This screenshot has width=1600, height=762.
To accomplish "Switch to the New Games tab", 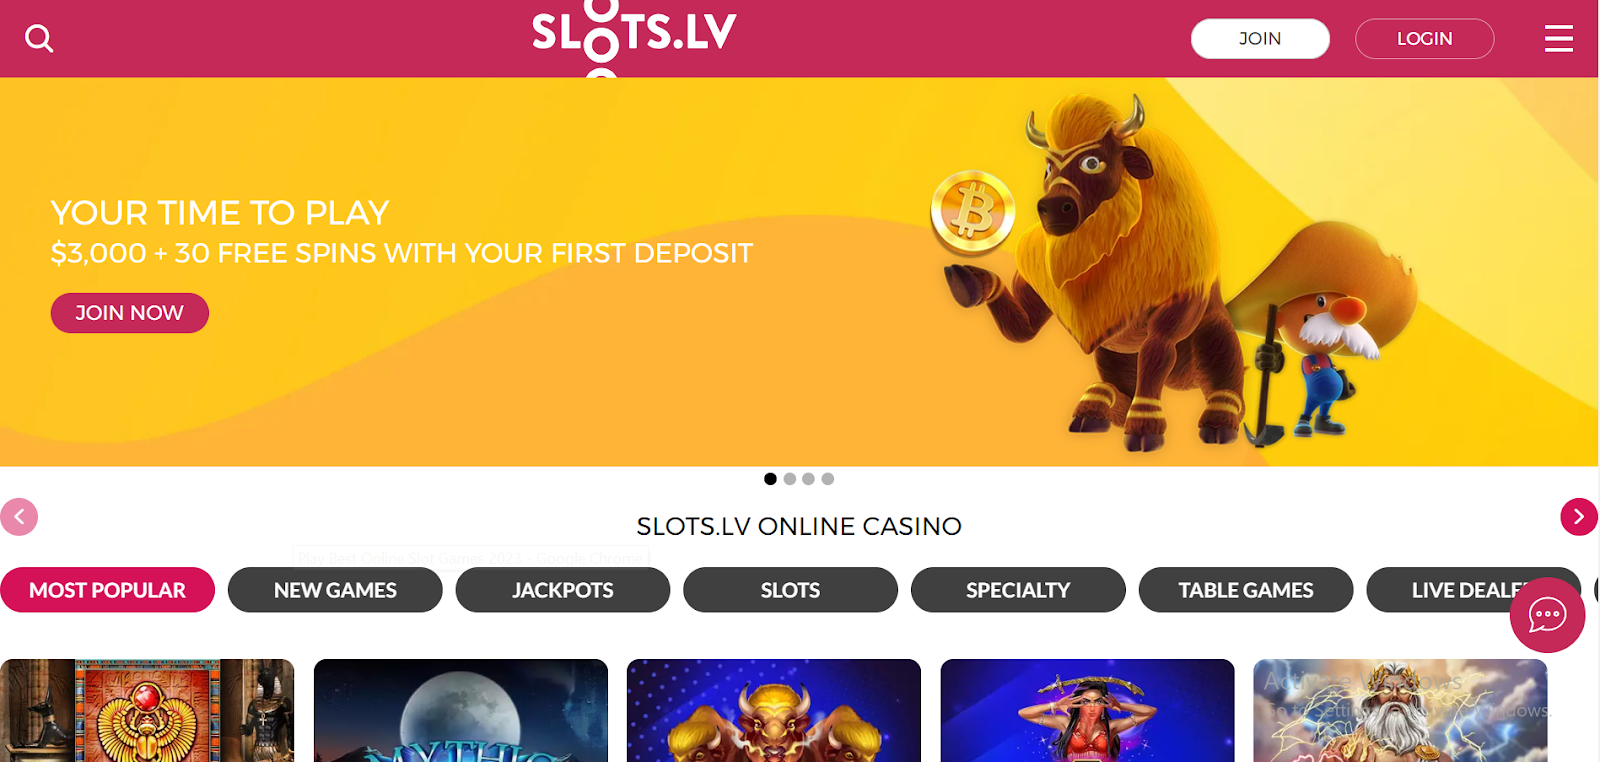I will click(x=335, y=590).
